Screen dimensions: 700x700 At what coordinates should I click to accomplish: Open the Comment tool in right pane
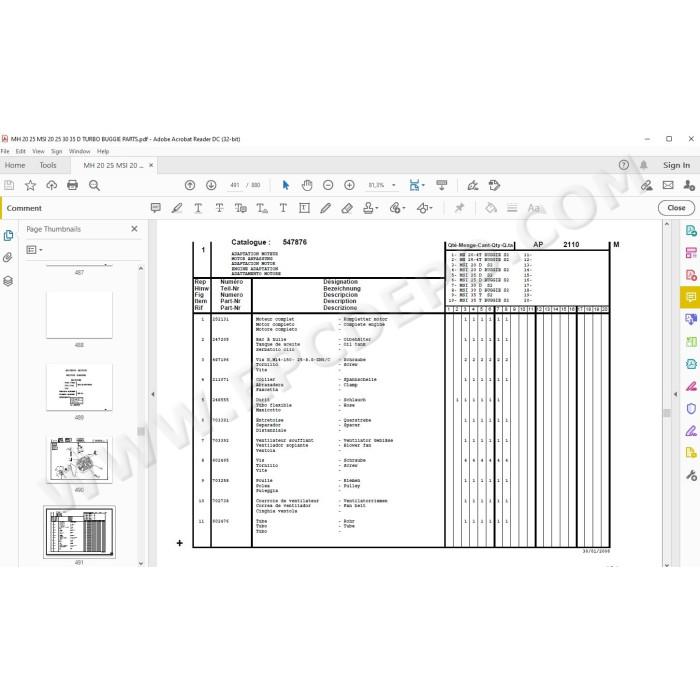[691, 297]
